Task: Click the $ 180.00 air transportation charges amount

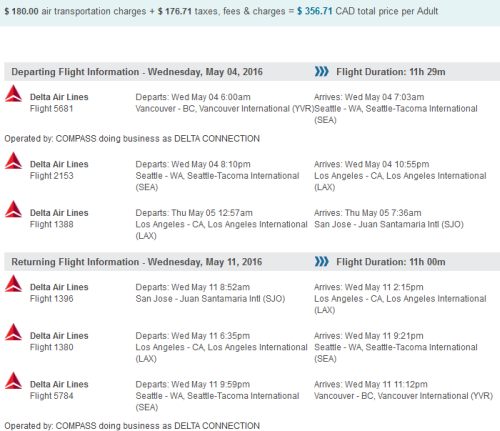Action: tap(22, 11)
